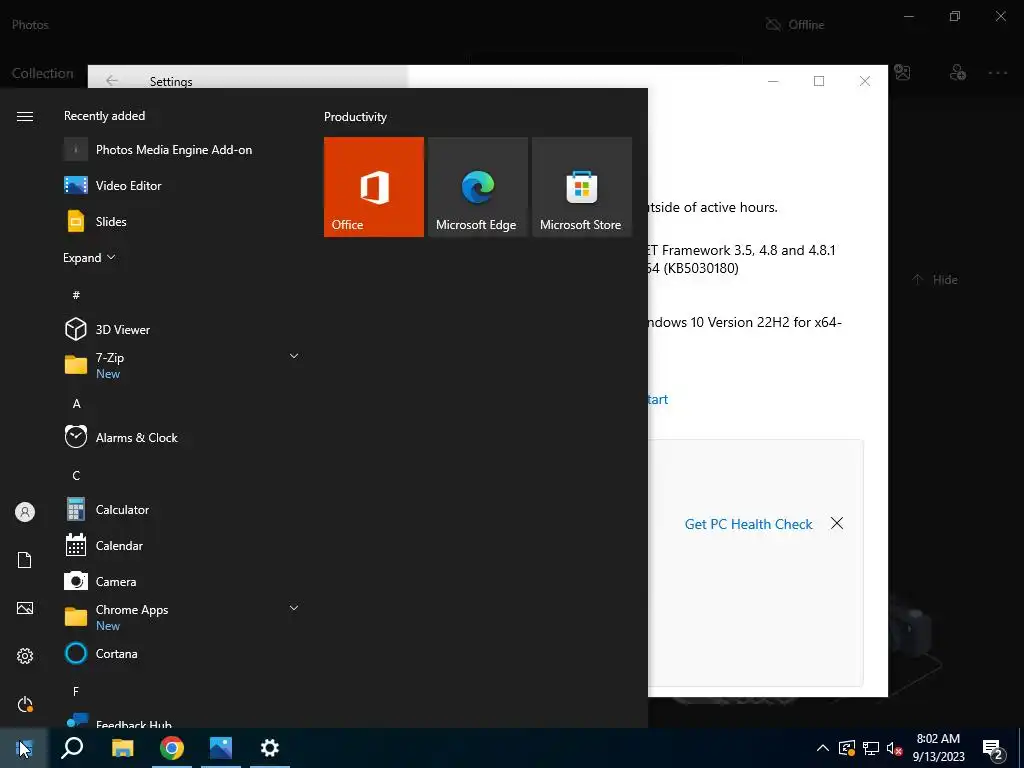Viewport: 1024px width, 768px height.
Task: Launch Video Editor from recently added
Action: (182, 185)
